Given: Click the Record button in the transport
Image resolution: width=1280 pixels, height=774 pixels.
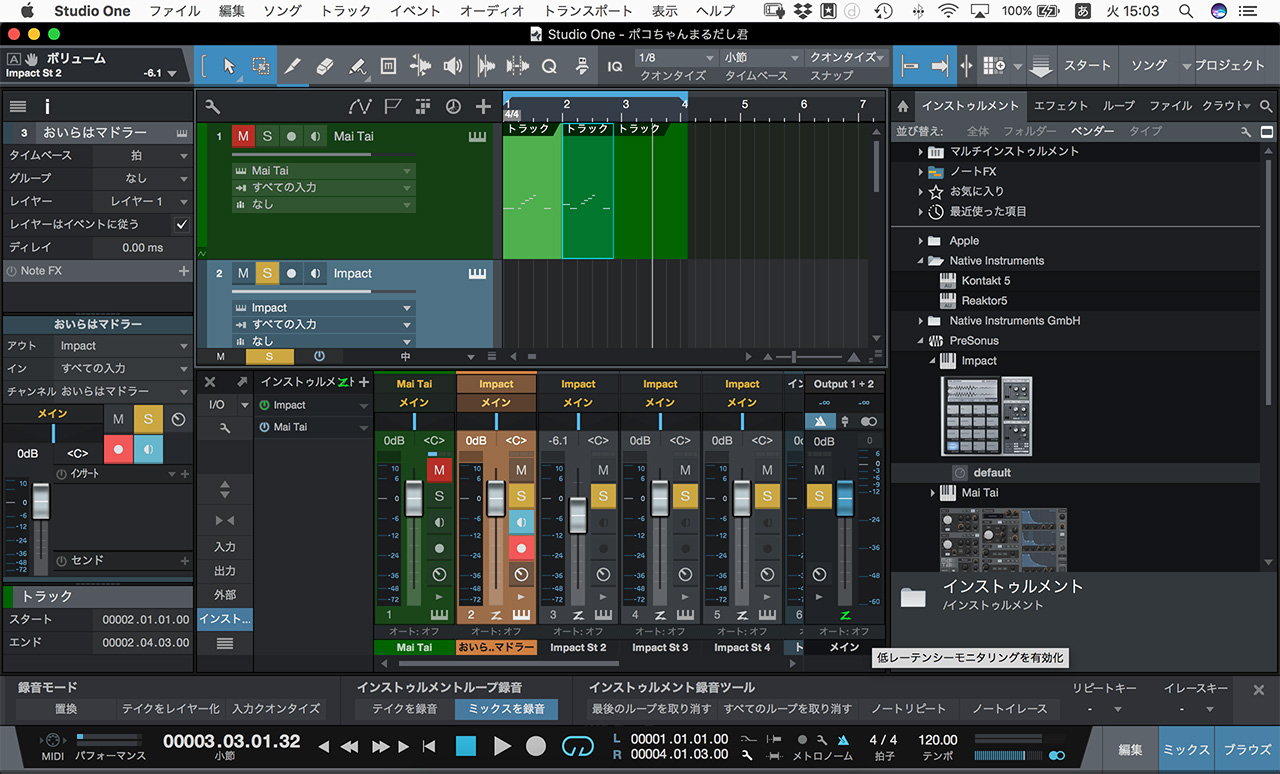Looking at the screenshot, I should tap(536, 746).
